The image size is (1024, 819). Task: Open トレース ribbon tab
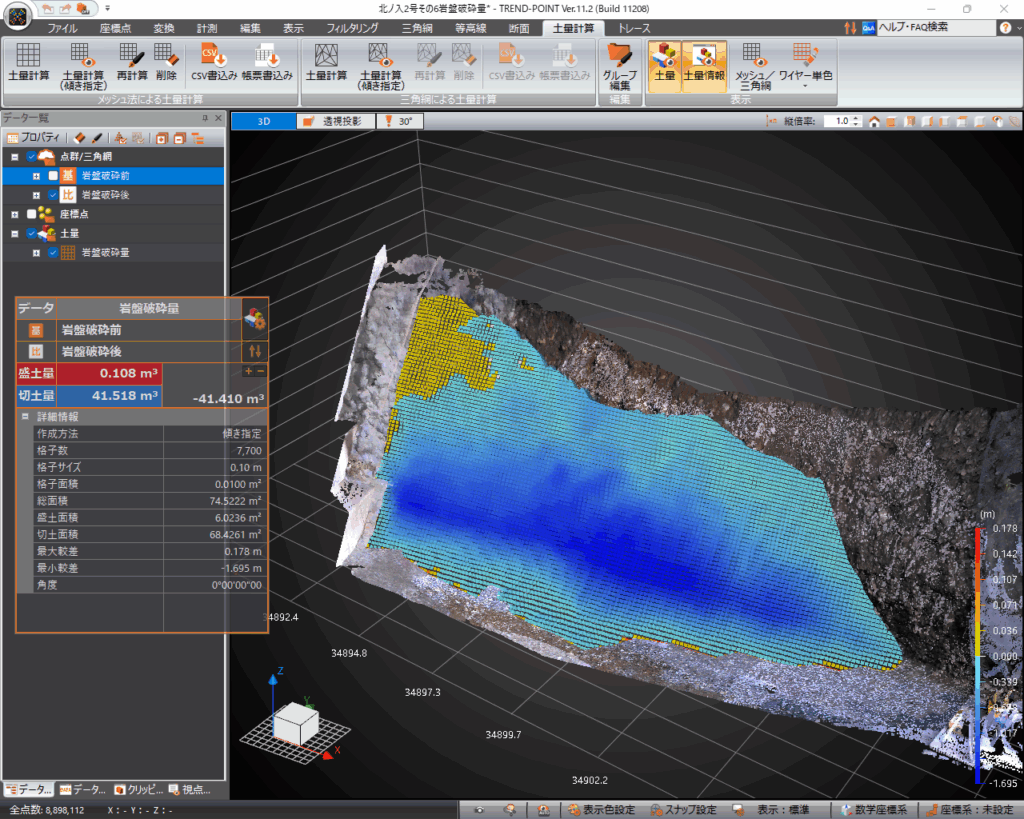pos(634,28)
